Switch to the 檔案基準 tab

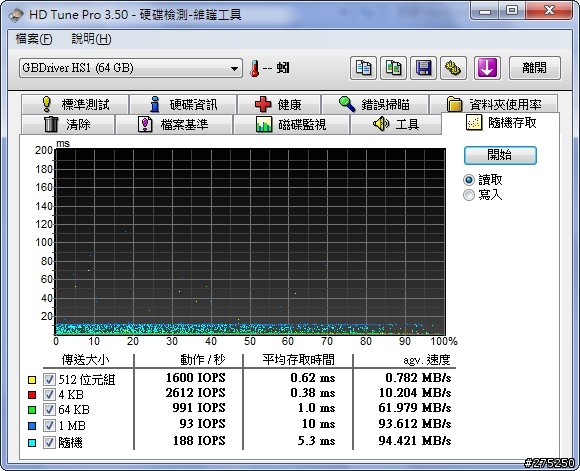coord(174,124)
